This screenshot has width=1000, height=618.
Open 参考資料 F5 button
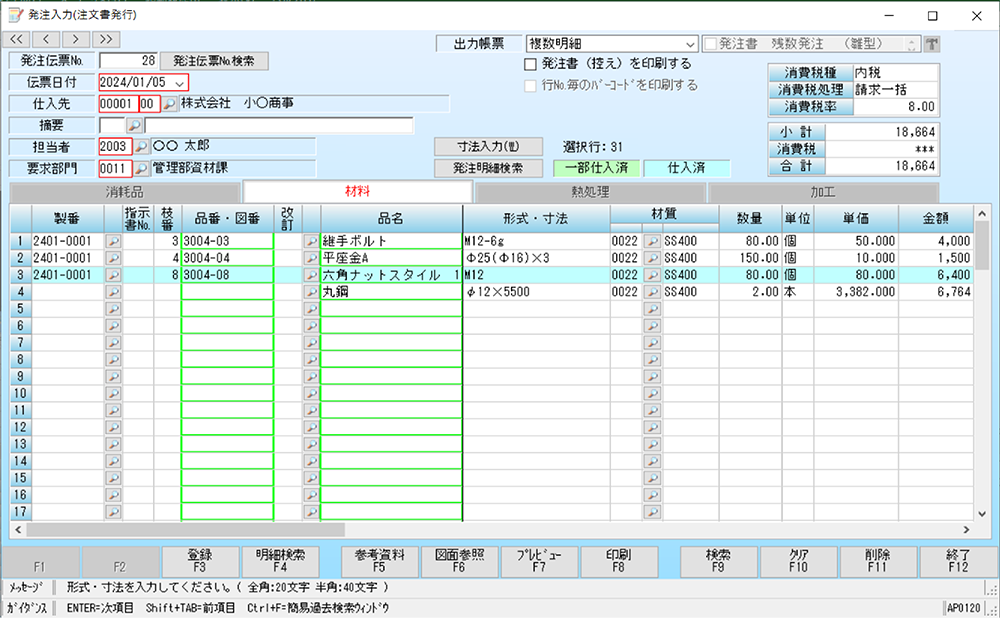tap(379, 561)
